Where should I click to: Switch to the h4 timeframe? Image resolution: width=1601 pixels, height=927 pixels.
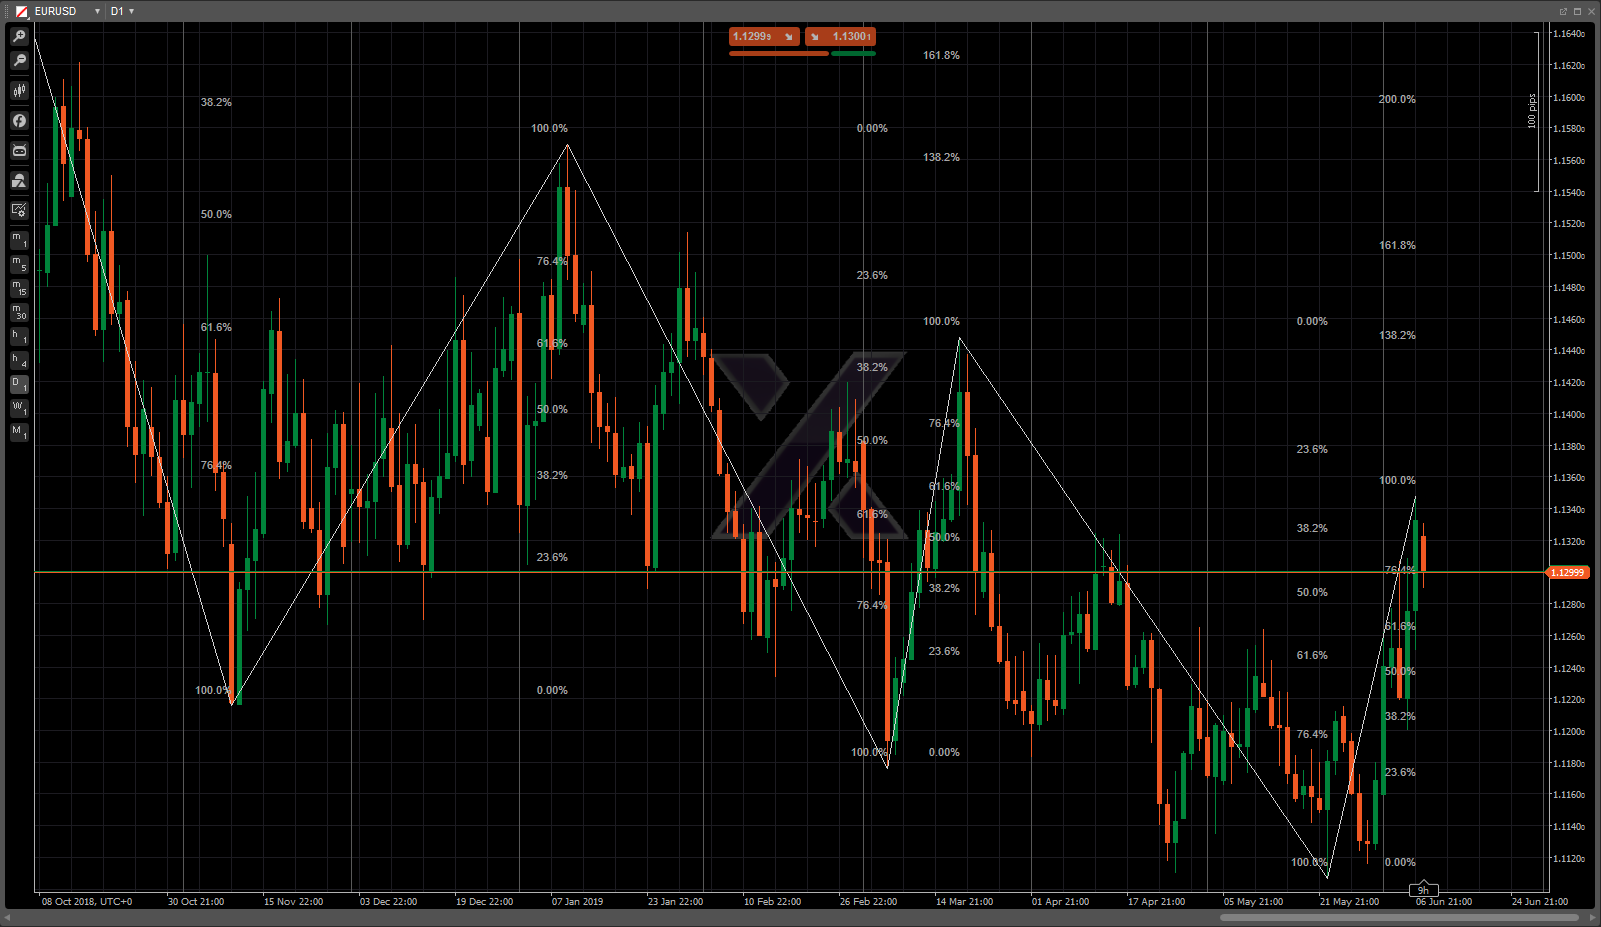19,360
